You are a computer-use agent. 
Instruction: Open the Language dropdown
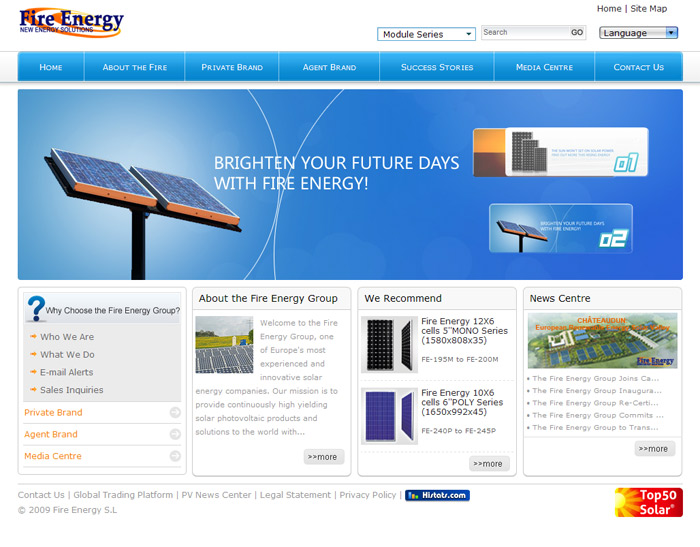[638, 33]
